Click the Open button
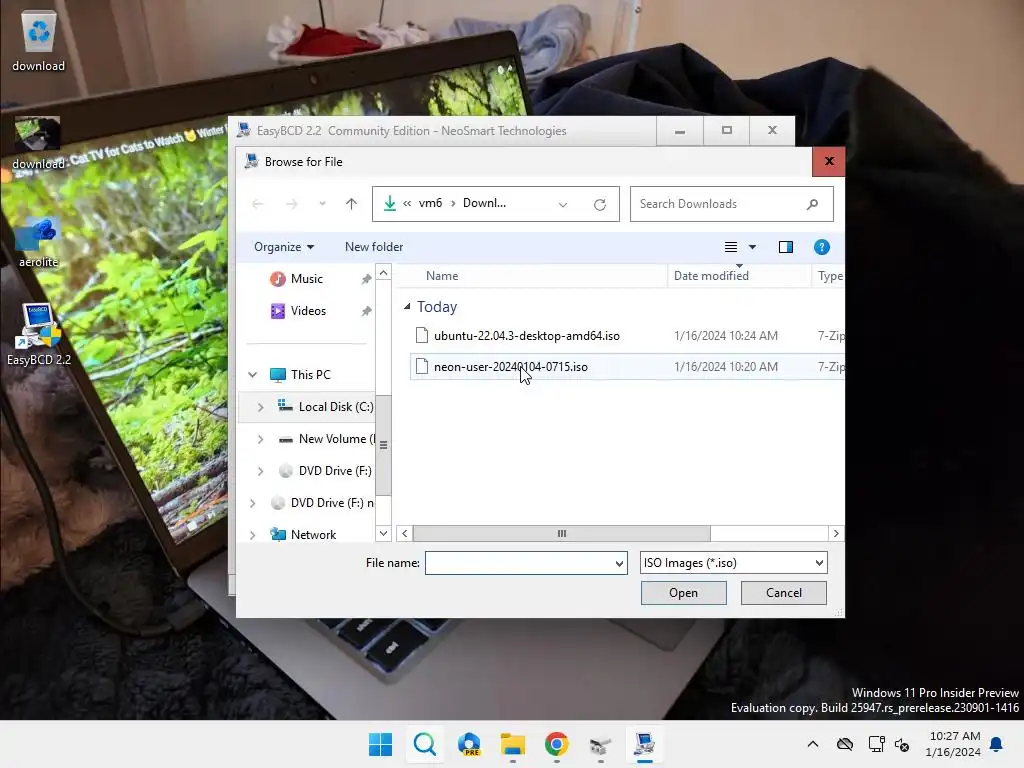Viewport: 1024px width, 768px height. tap(683, 593)
